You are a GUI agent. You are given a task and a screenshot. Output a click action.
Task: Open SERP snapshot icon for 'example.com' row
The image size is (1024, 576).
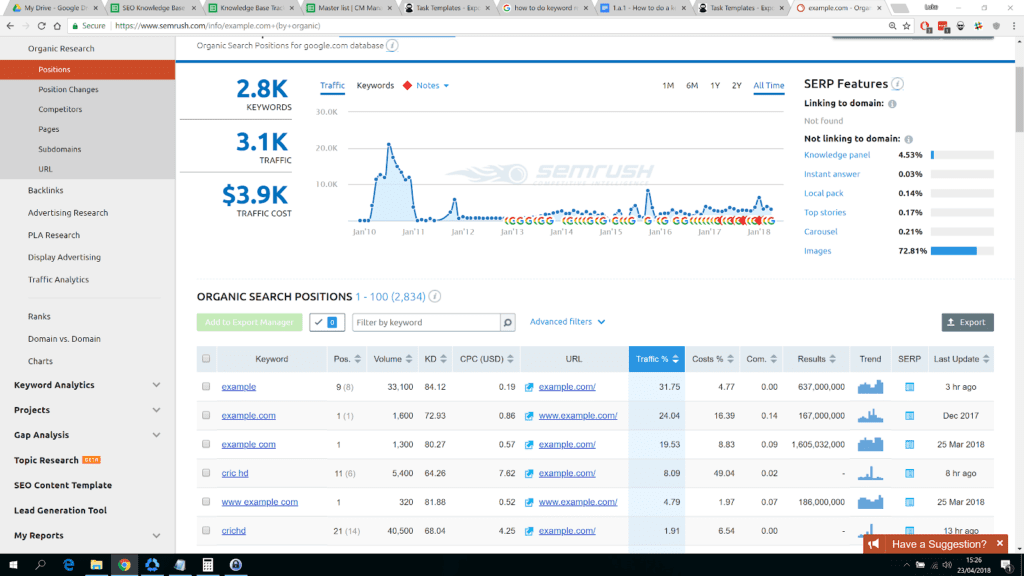pyautogui.click(x=909, y=416)
